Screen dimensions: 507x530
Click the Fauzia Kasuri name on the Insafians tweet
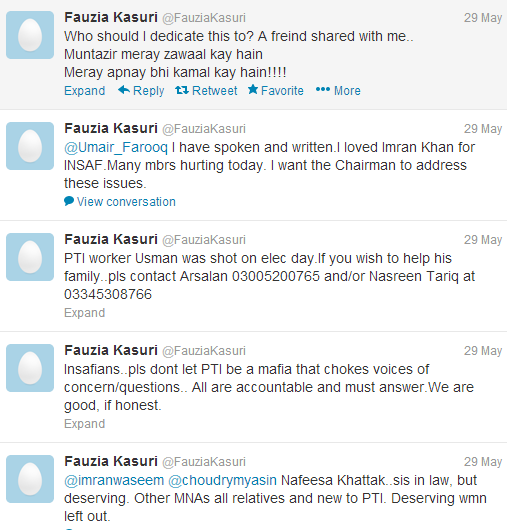coord(111,350)
